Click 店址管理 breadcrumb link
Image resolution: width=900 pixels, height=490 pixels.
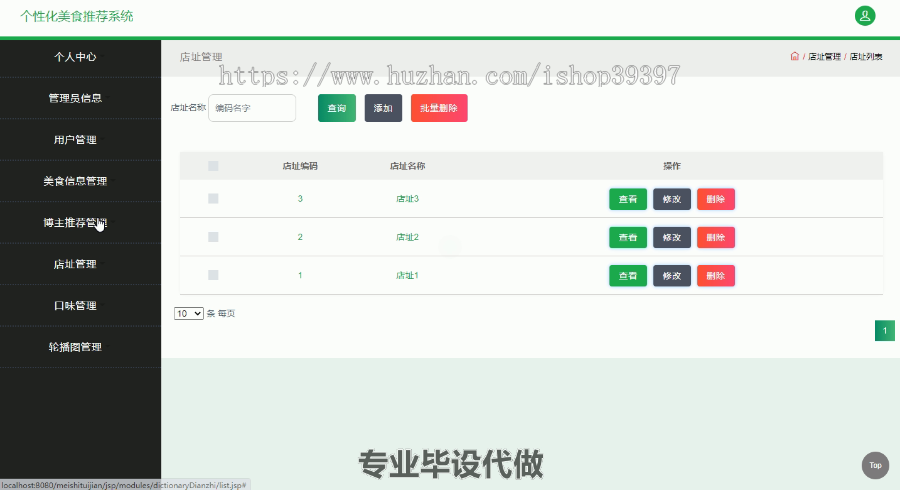click(824, 57)
